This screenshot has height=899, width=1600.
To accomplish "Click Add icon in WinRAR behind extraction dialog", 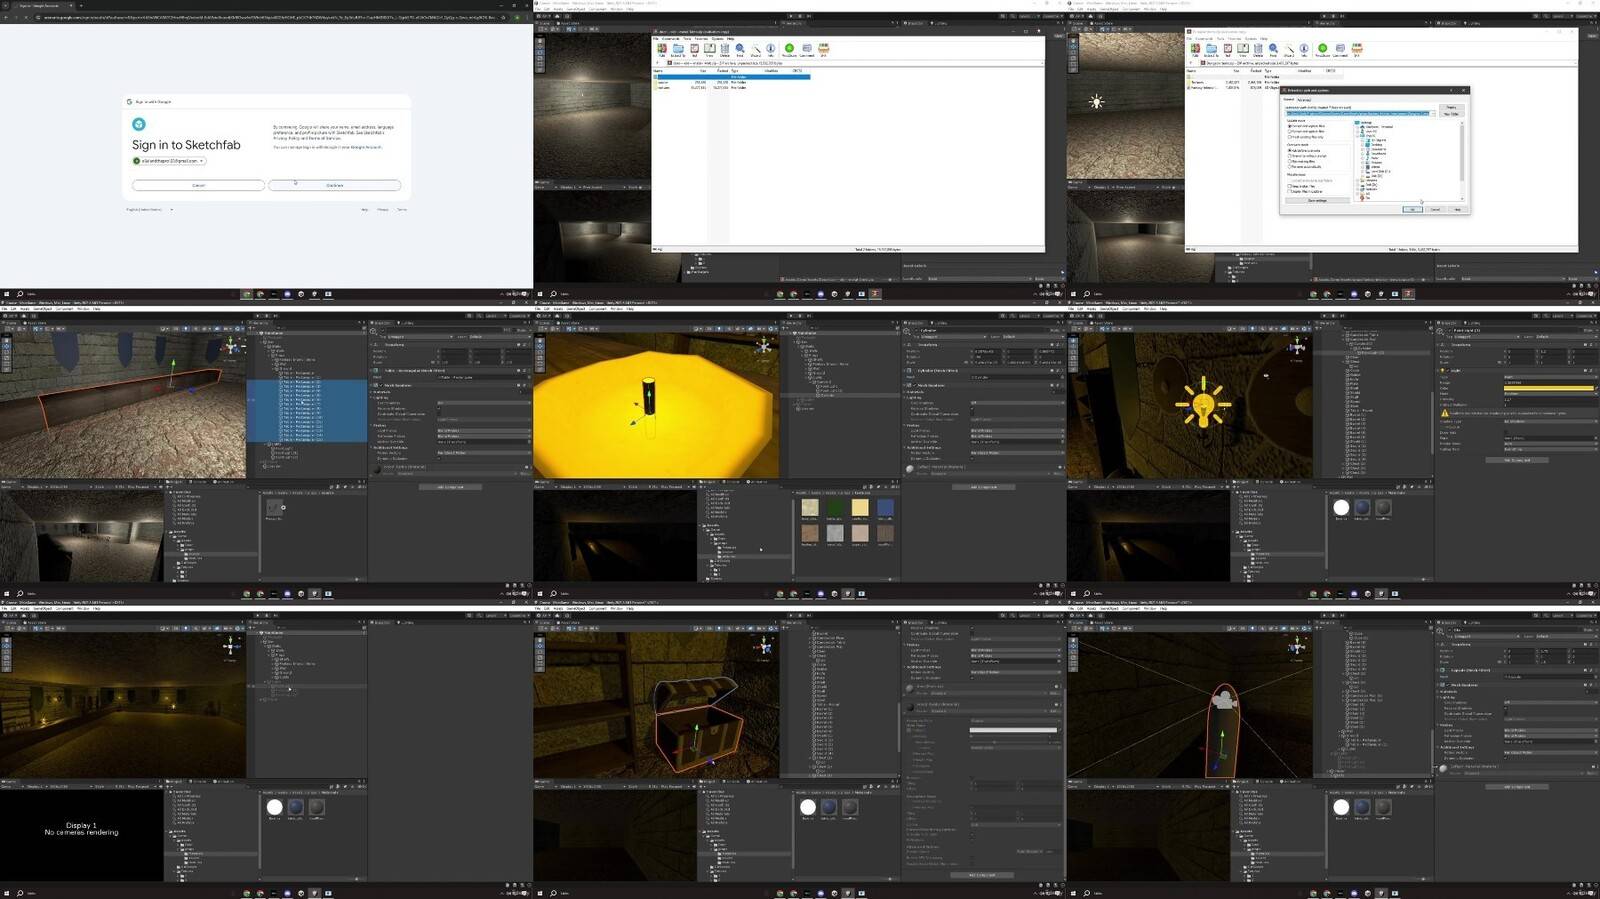I will pyautogui.click(x=1195, y=49).
